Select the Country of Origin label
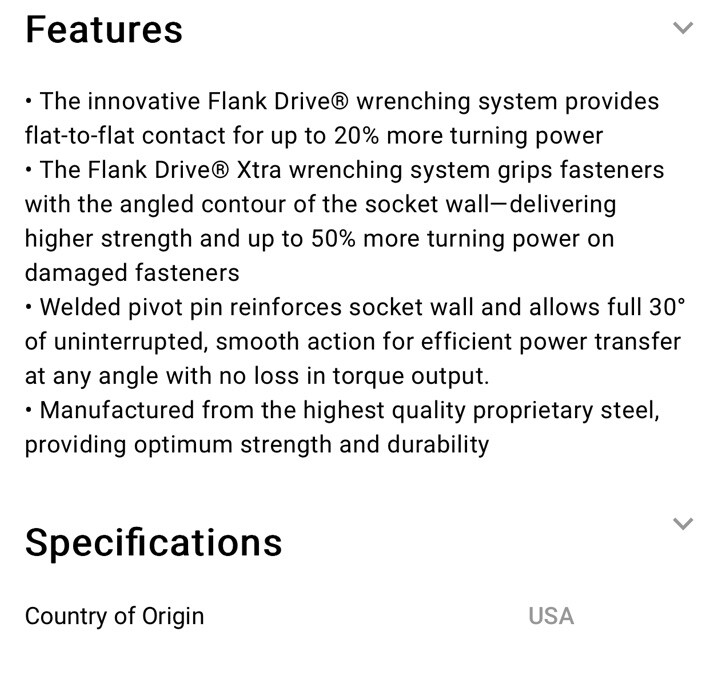This screenshot has width=727, height=678. point(115,617)
